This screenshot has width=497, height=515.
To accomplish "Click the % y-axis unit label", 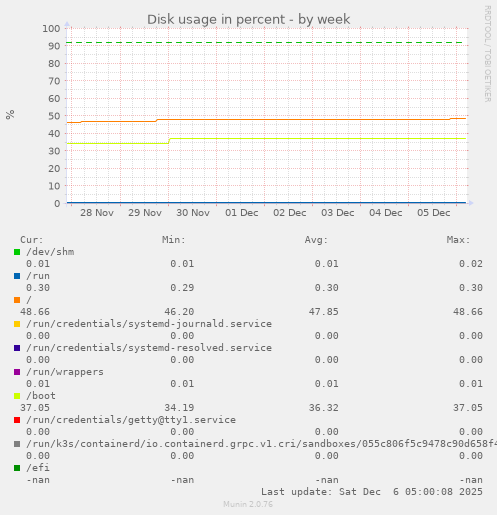I will [10, 114].
